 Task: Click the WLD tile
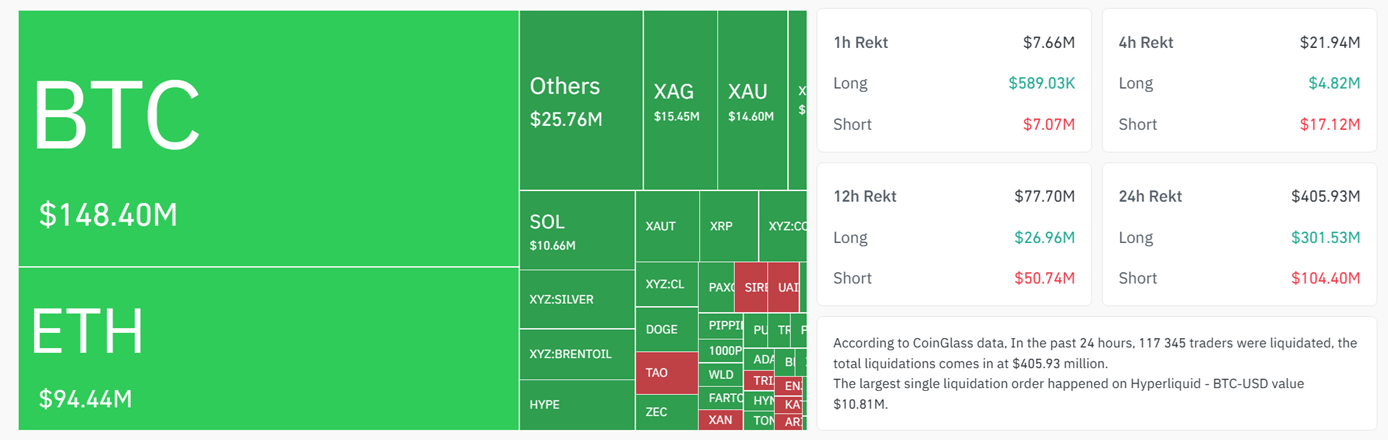721,375
